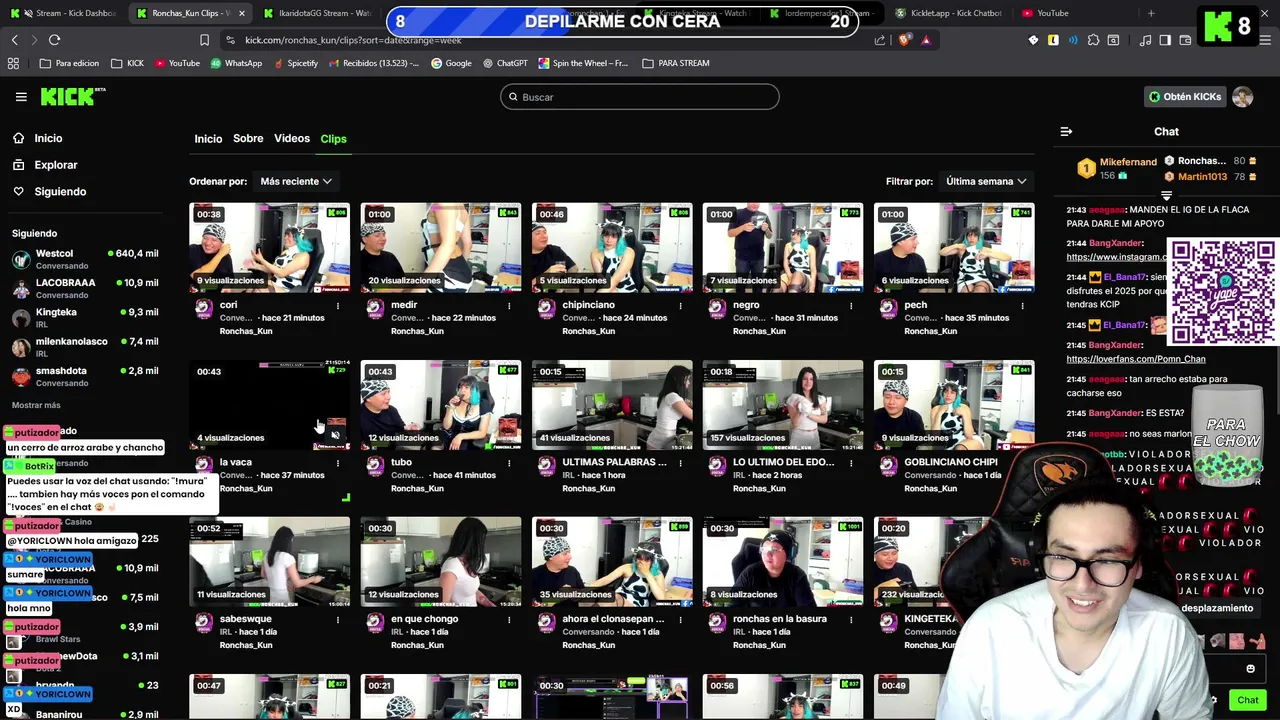Open options menu for clip 'sabeswque'

click(x=338, y=620)
